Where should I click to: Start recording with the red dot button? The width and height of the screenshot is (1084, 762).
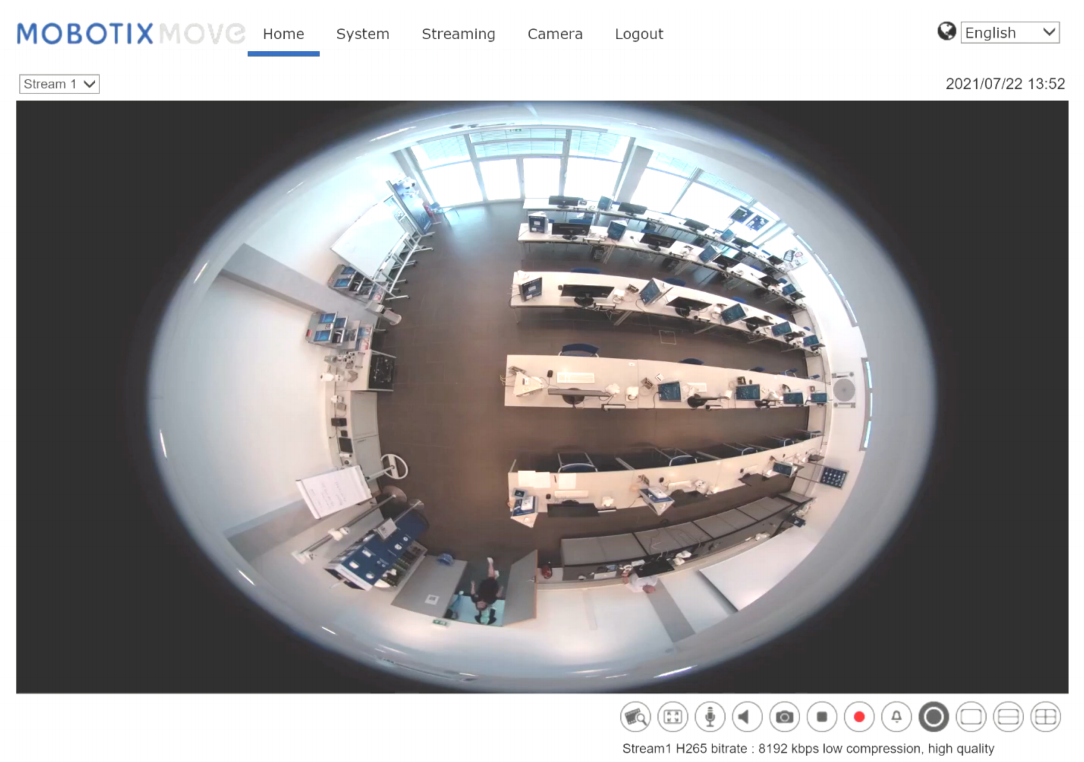[859, 716]
